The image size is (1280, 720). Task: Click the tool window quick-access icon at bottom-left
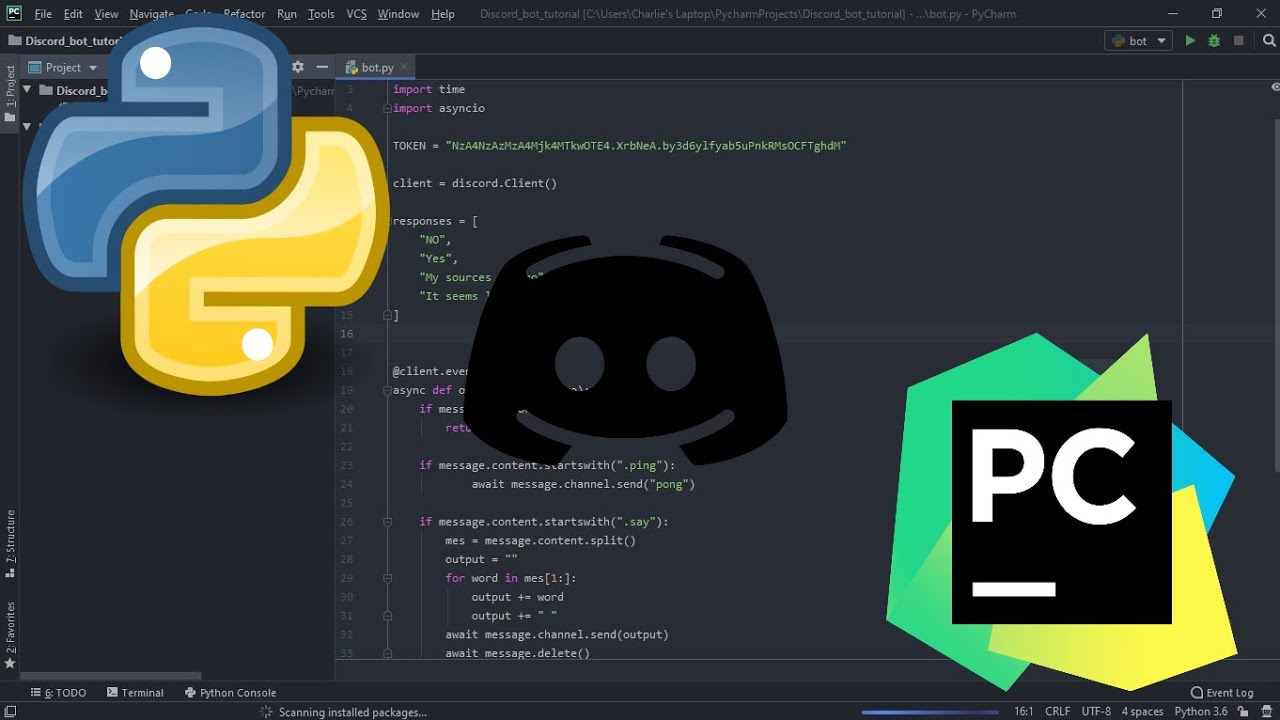[9, 710]
